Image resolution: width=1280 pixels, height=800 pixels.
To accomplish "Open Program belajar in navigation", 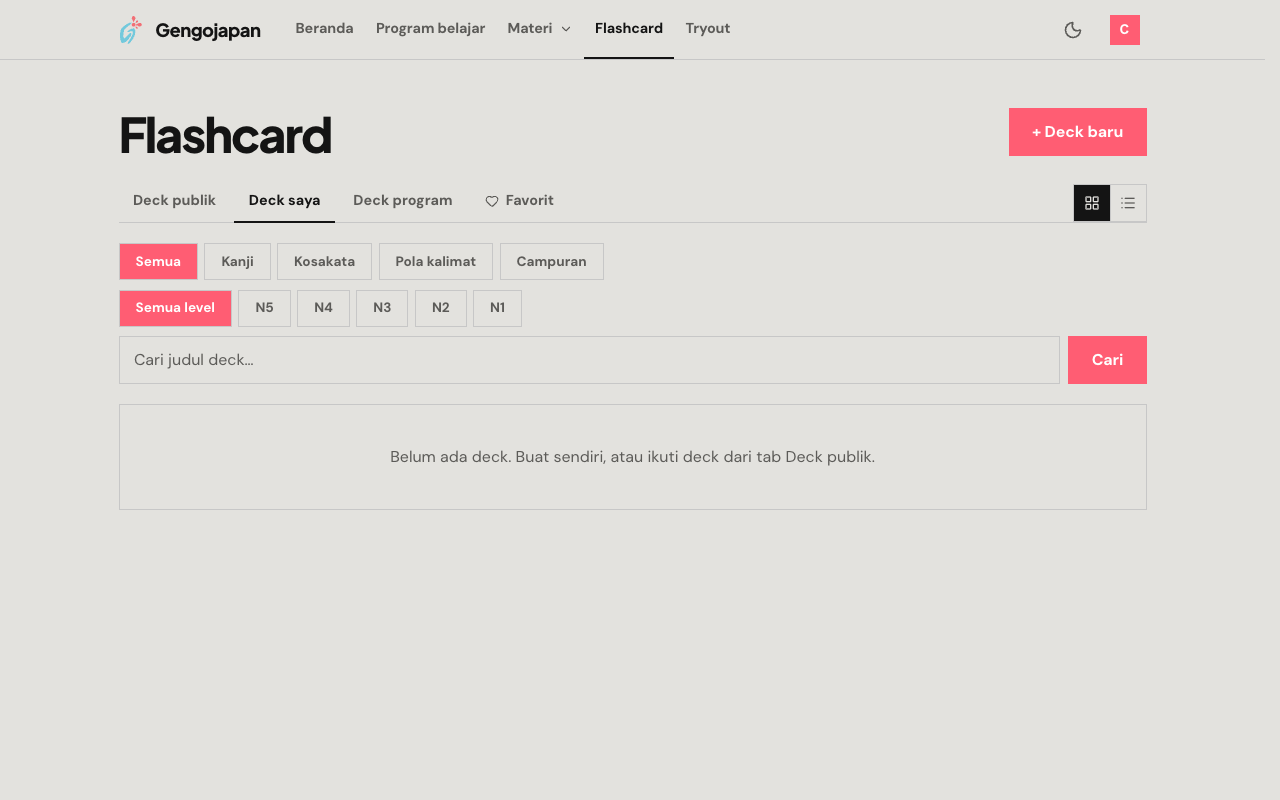I will [x=430, y=29].
